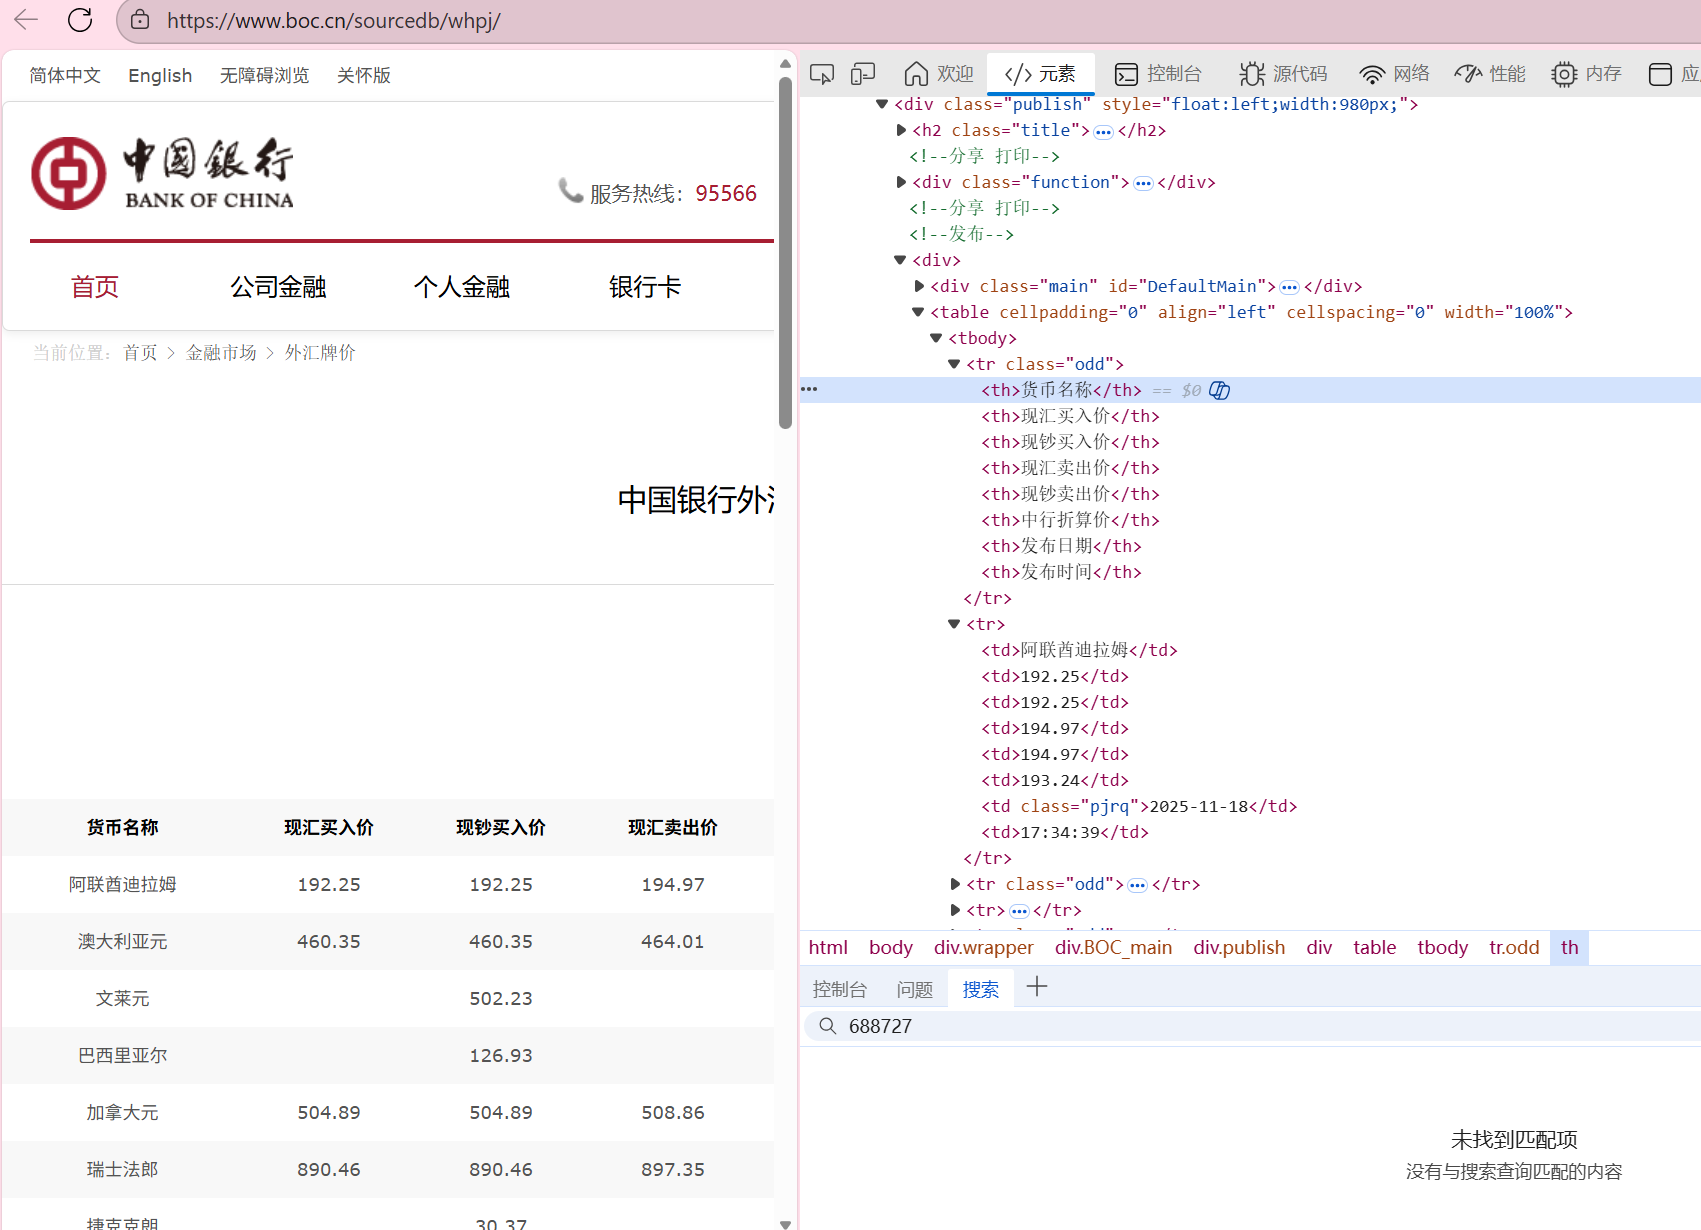
Task: Open the 问题 issues drawer tab
Action: coord(915,989)
